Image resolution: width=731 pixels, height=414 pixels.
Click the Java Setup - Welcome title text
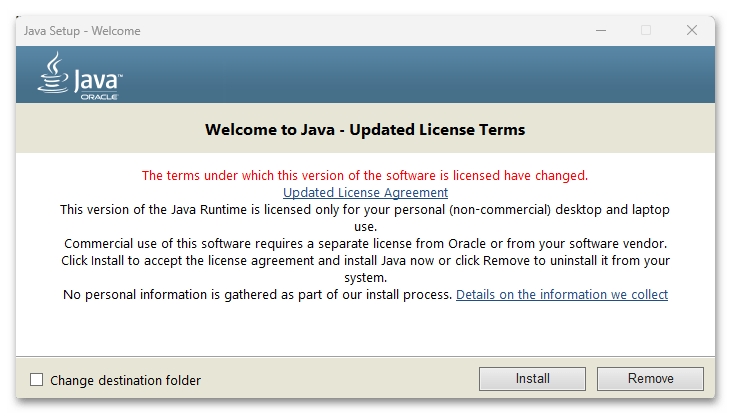[x=82, y=31]
